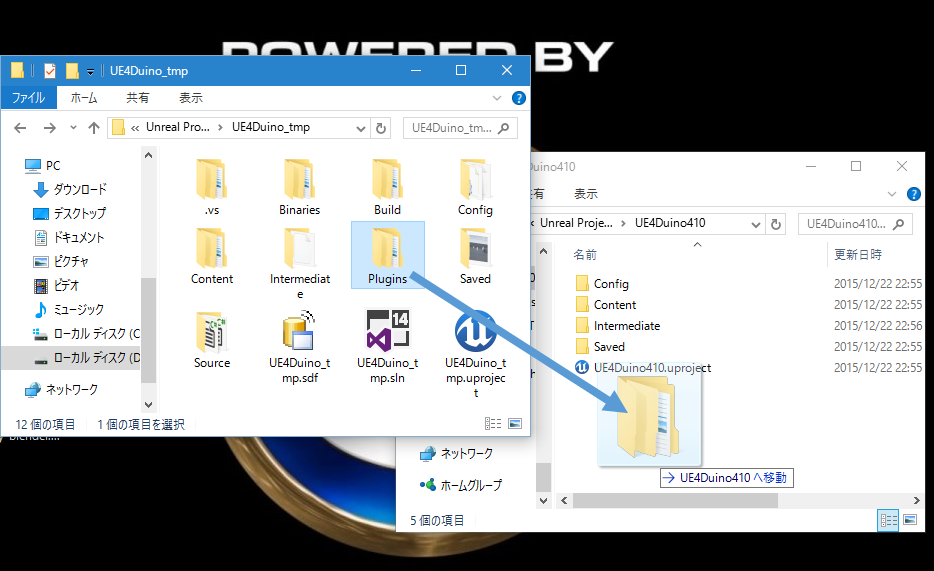Switch UE4Duino_tmp to details view
The height and width of the screenshot is (571, 934).
493,423
